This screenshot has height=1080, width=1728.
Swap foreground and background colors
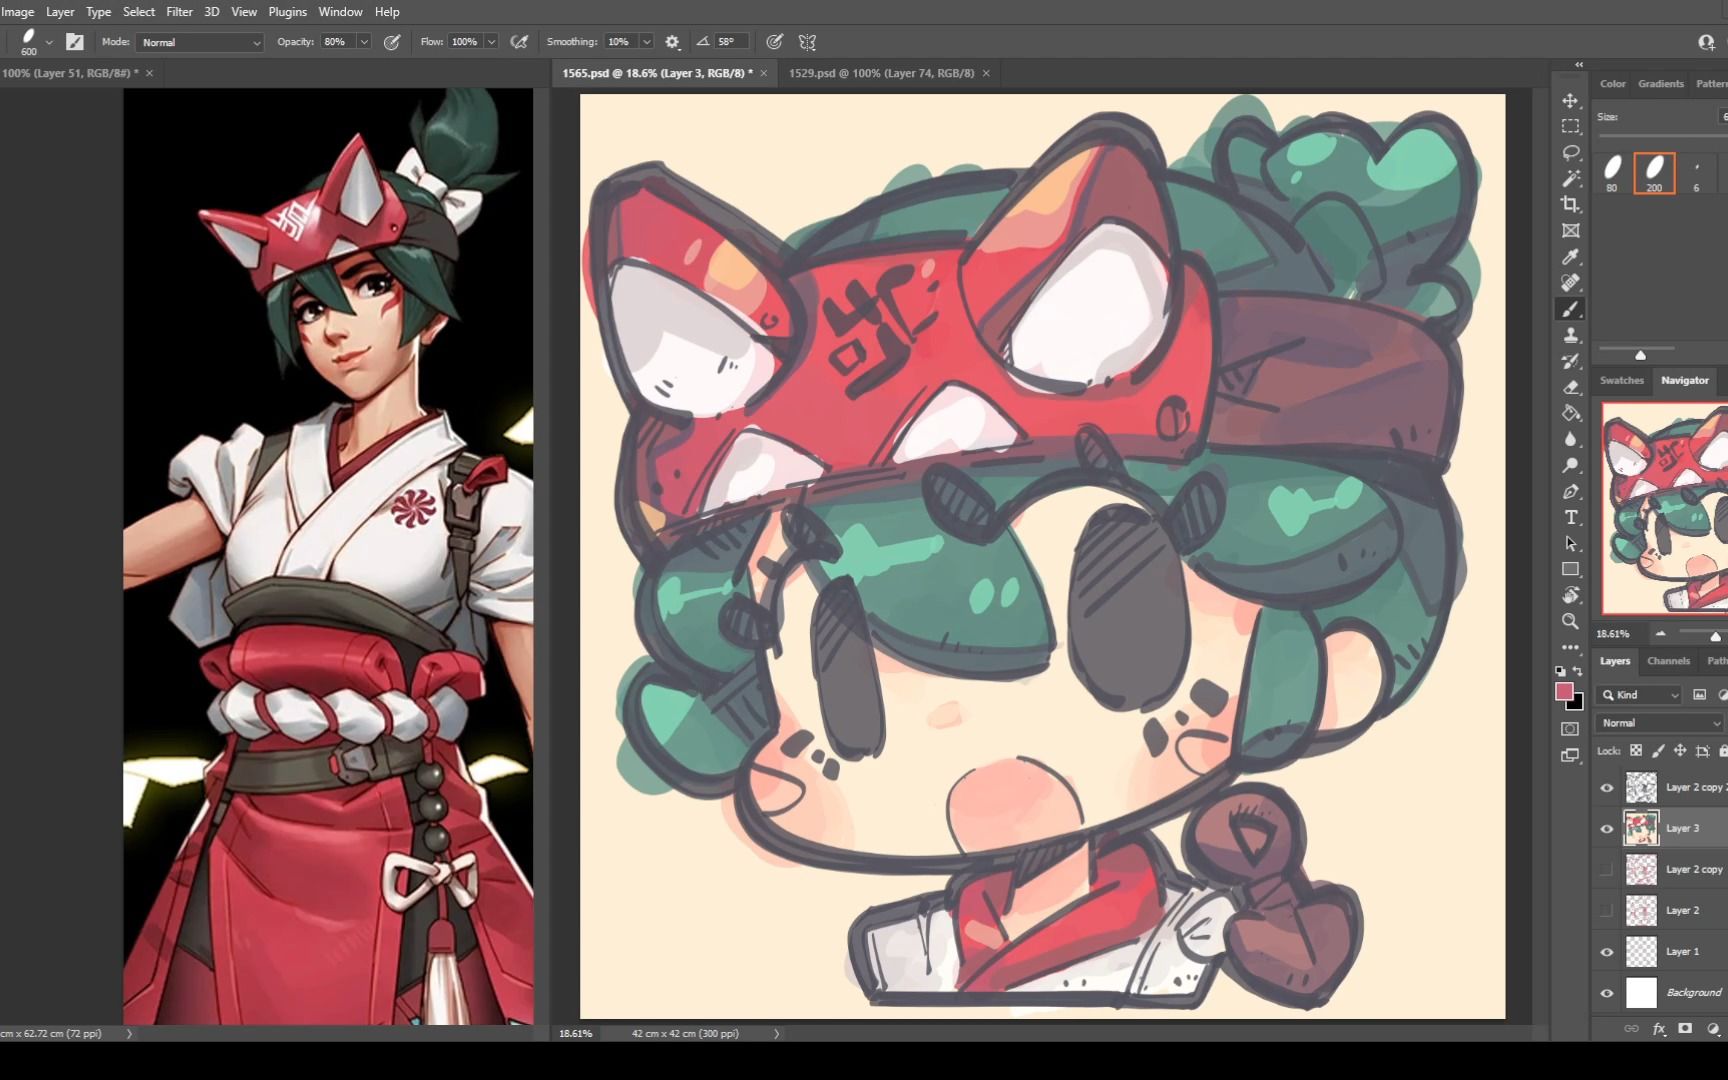tap(1578, 671)
